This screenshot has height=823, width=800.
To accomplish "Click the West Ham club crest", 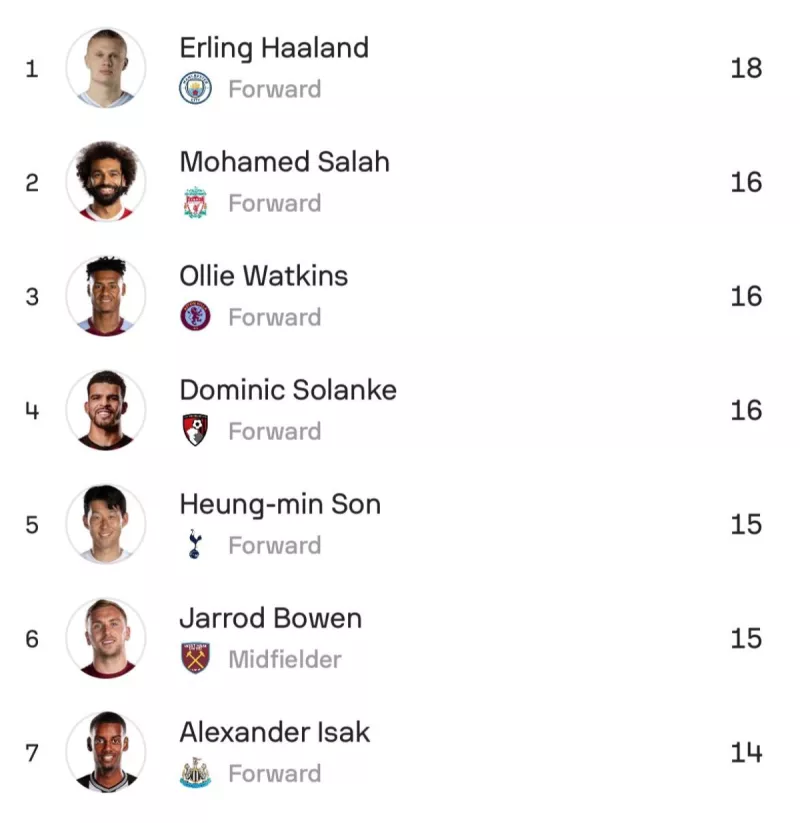I will point(195,659).
